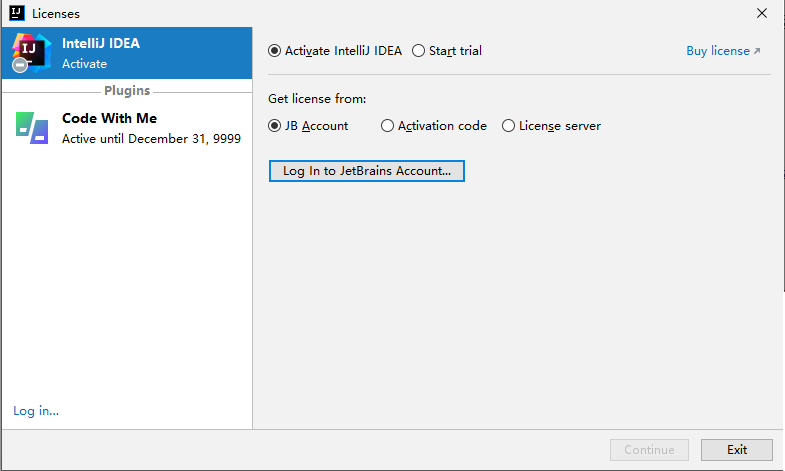785x471 pixels.
Task: Click the 'Get license from:' label
Action: [x=317, y=99]
